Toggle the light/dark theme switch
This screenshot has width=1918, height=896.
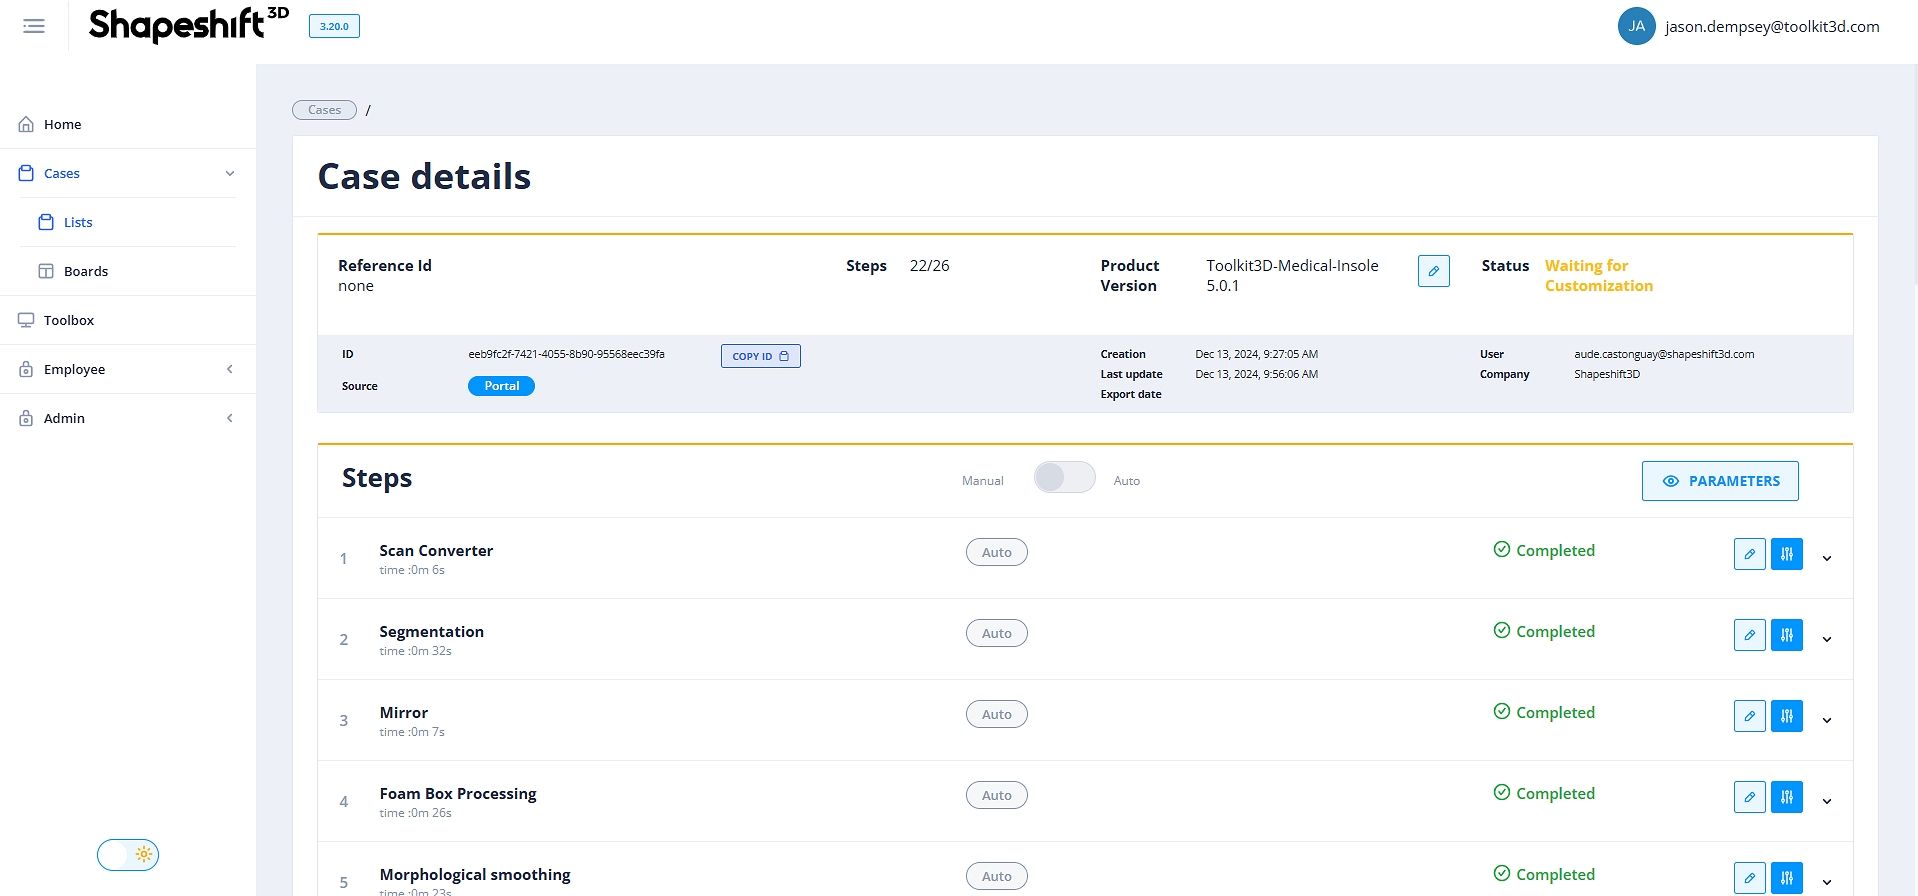[128, 855]
